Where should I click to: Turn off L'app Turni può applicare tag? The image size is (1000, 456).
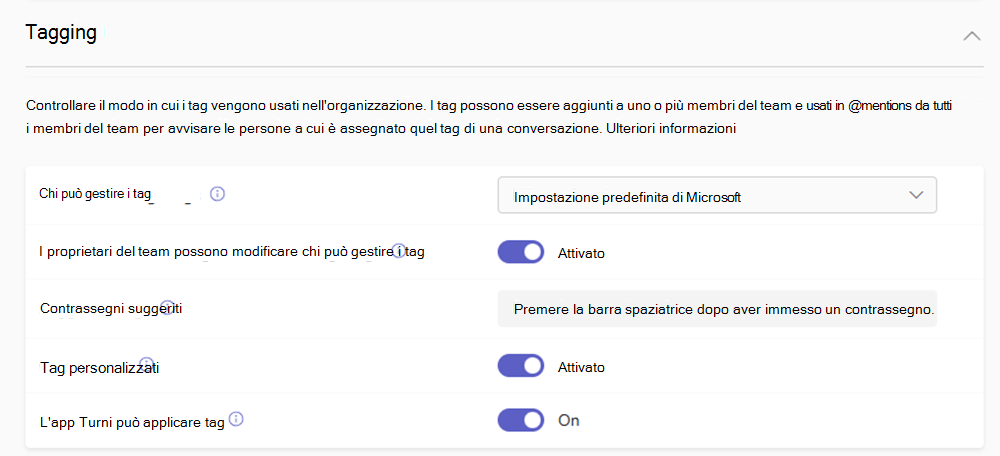point(520,420)
